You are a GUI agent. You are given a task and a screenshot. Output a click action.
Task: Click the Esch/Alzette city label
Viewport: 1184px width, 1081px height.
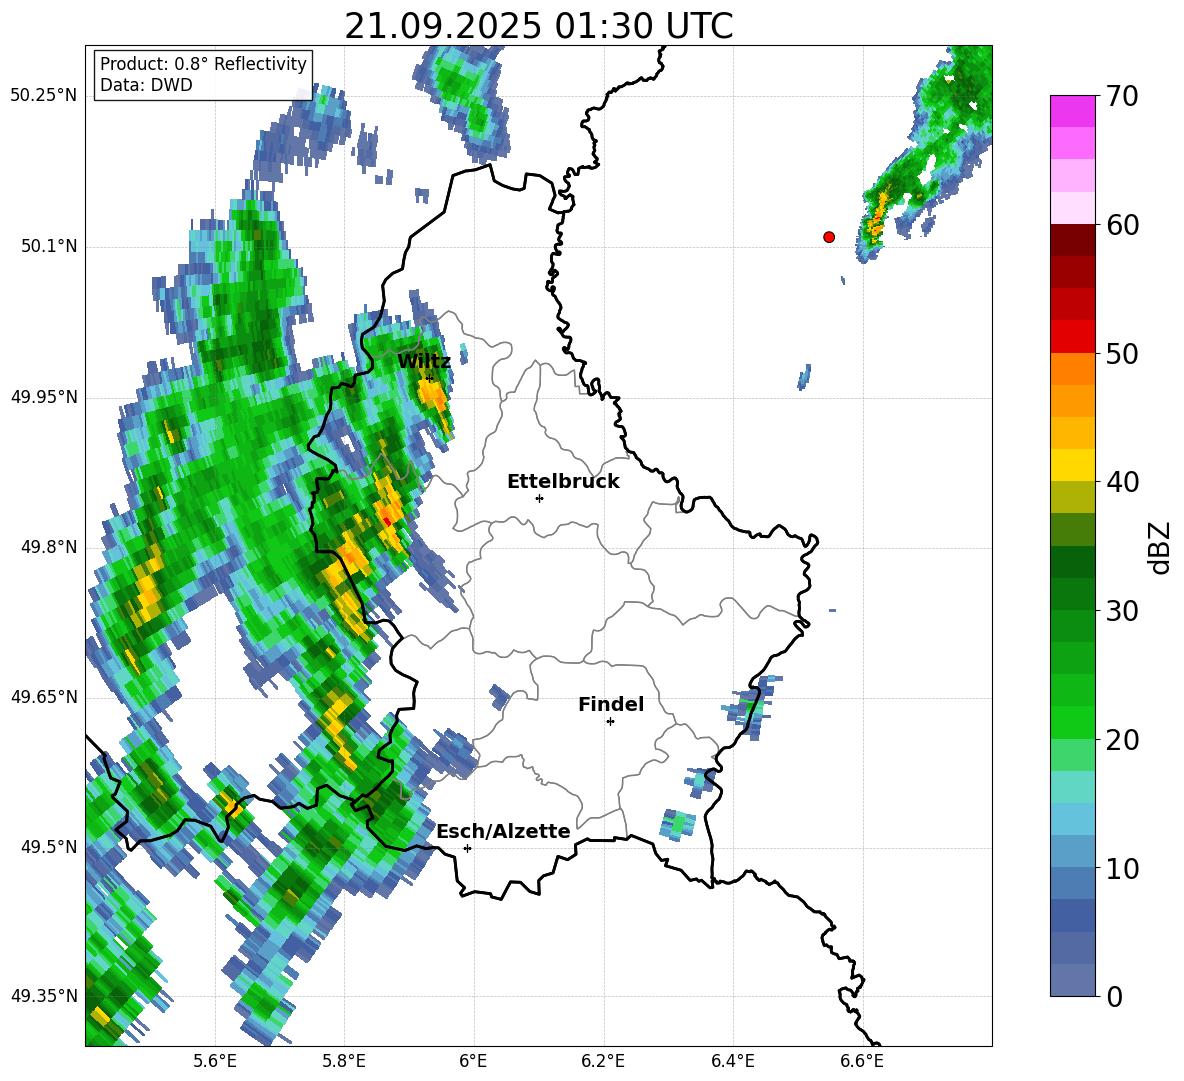pyautogui.click(x=503, y=831)
